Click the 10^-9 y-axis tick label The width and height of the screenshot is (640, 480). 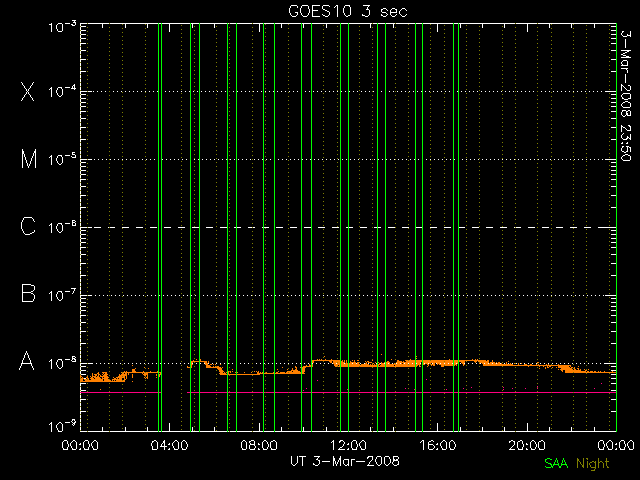click(62, 427)
